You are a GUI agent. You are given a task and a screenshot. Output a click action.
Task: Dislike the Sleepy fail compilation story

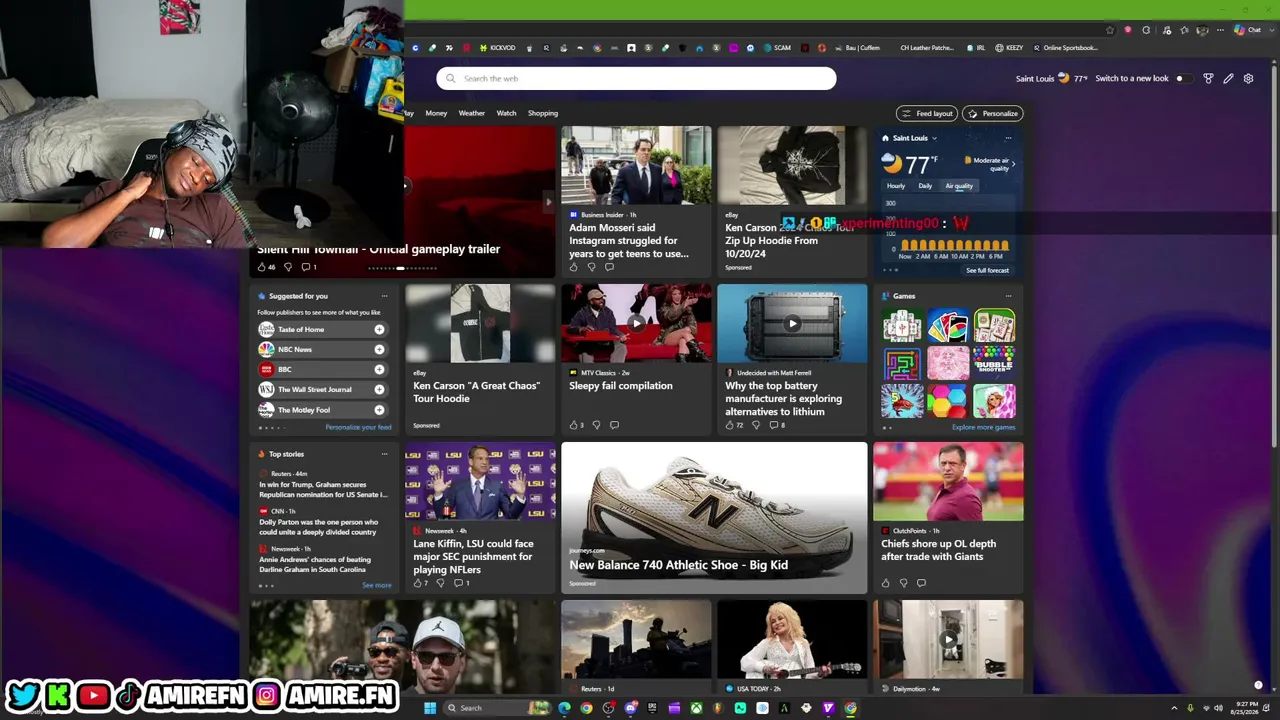pos(596,425)
